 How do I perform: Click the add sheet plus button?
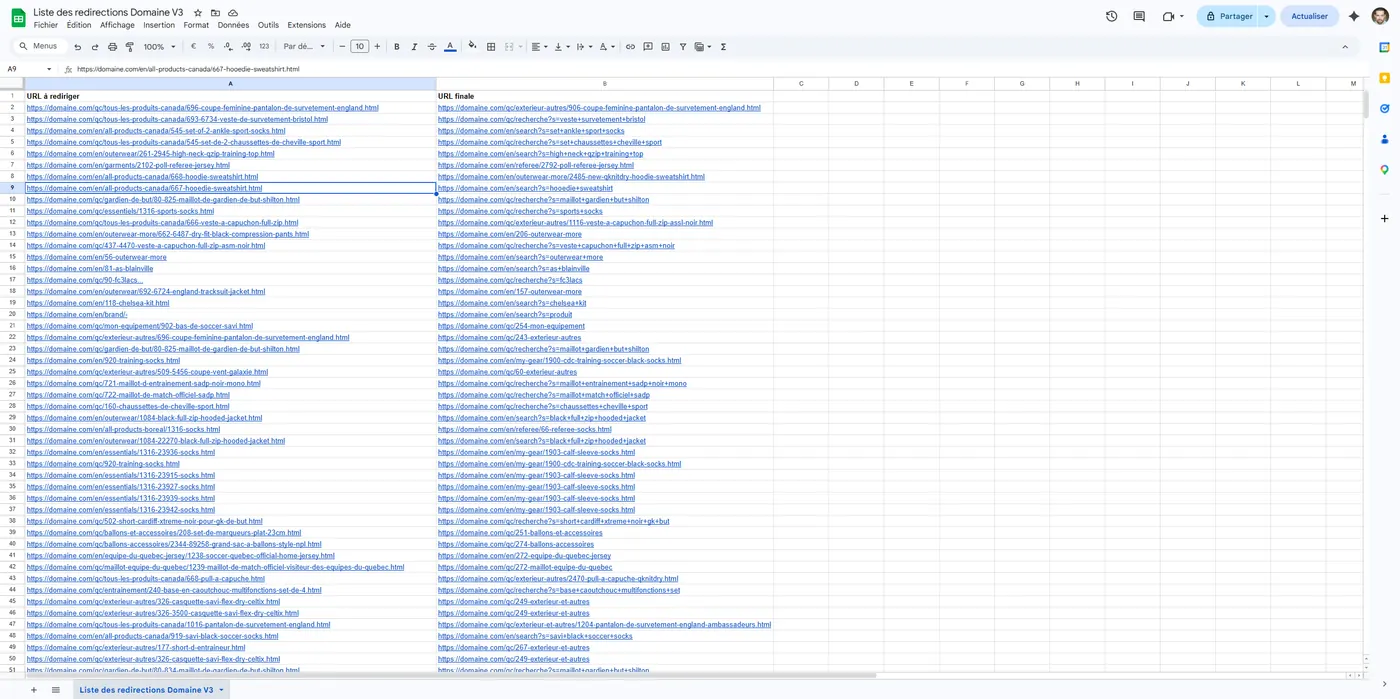point(33,690)
